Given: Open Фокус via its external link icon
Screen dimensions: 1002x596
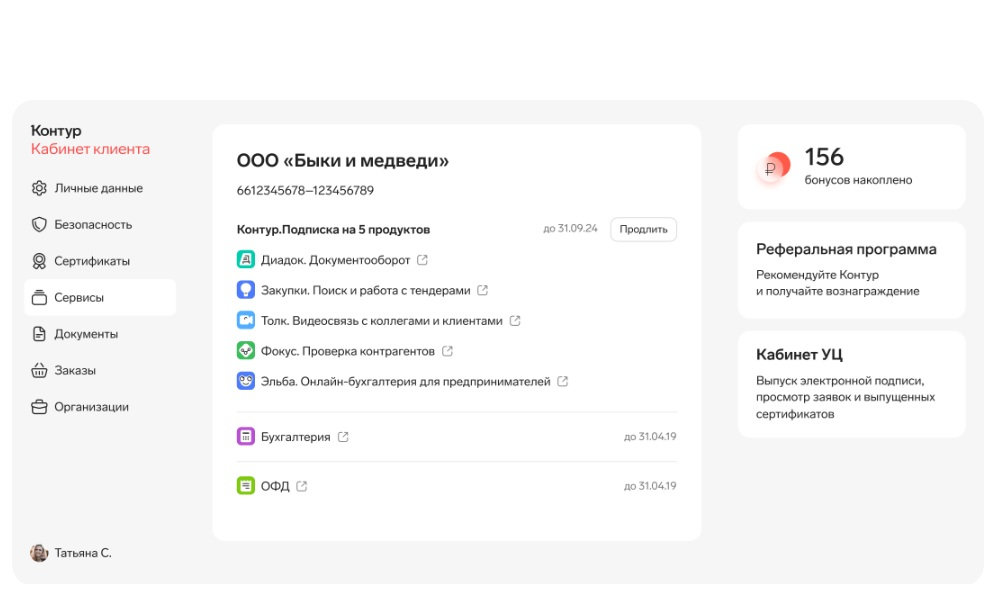Looking at the screenshot, I should point(447,351).
